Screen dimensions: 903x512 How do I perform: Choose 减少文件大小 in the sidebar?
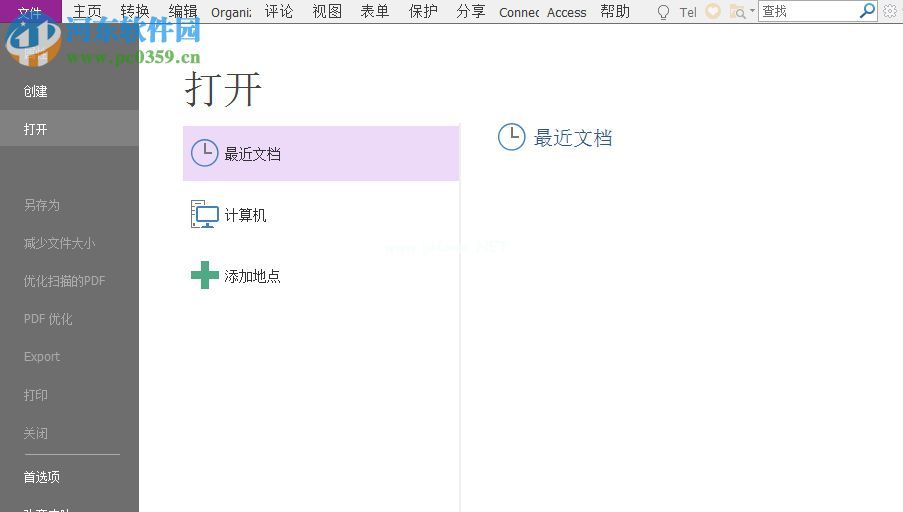click(59, 243)
